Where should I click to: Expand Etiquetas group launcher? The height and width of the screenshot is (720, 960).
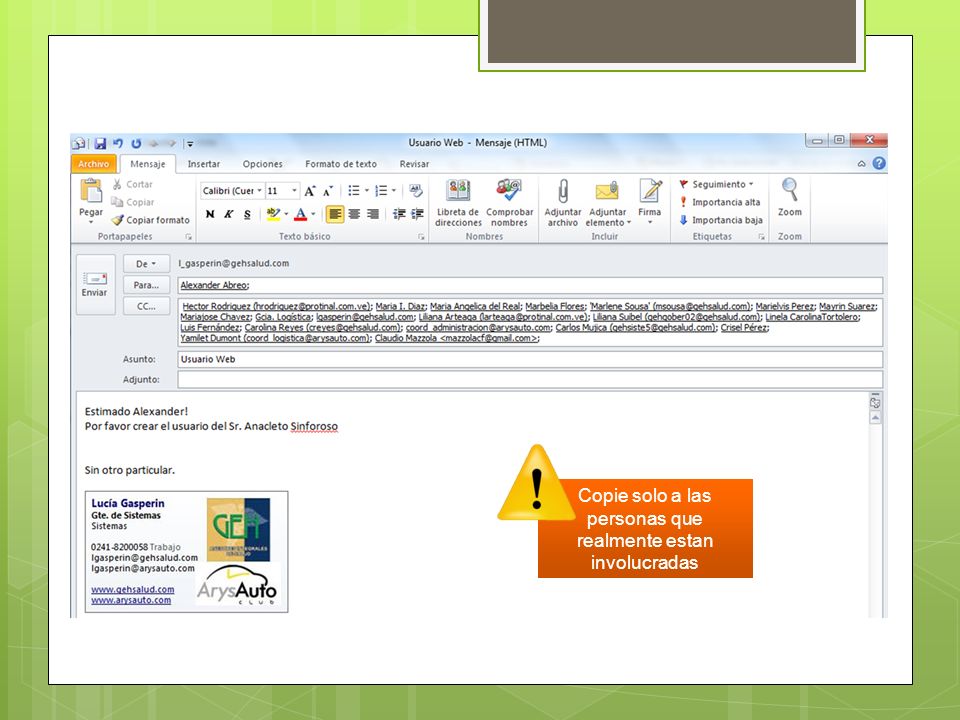761,236
